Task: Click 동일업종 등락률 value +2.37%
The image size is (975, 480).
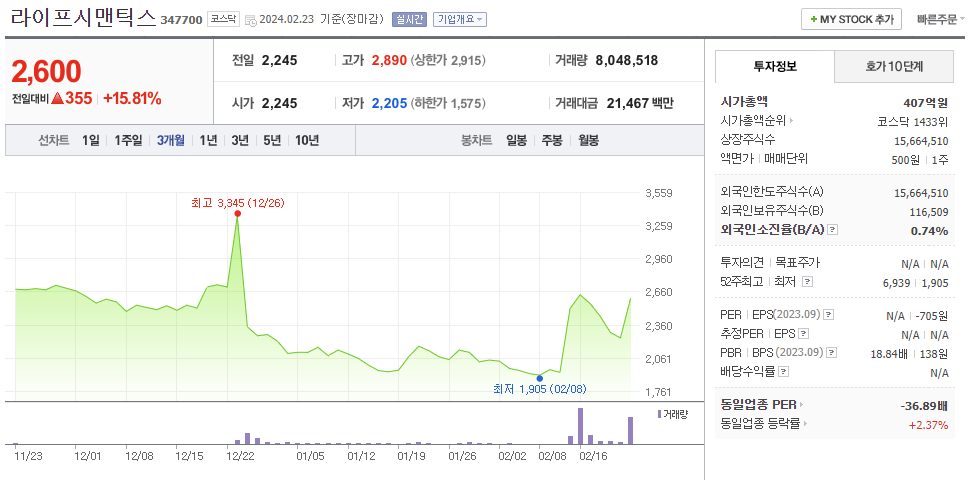Action: pos(928,425)
